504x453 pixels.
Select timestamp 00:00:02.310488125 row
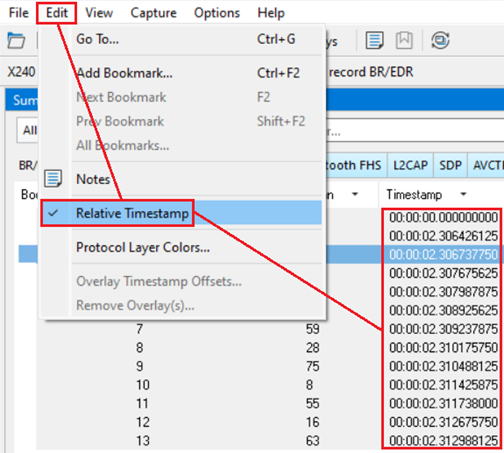click(443, 367)
